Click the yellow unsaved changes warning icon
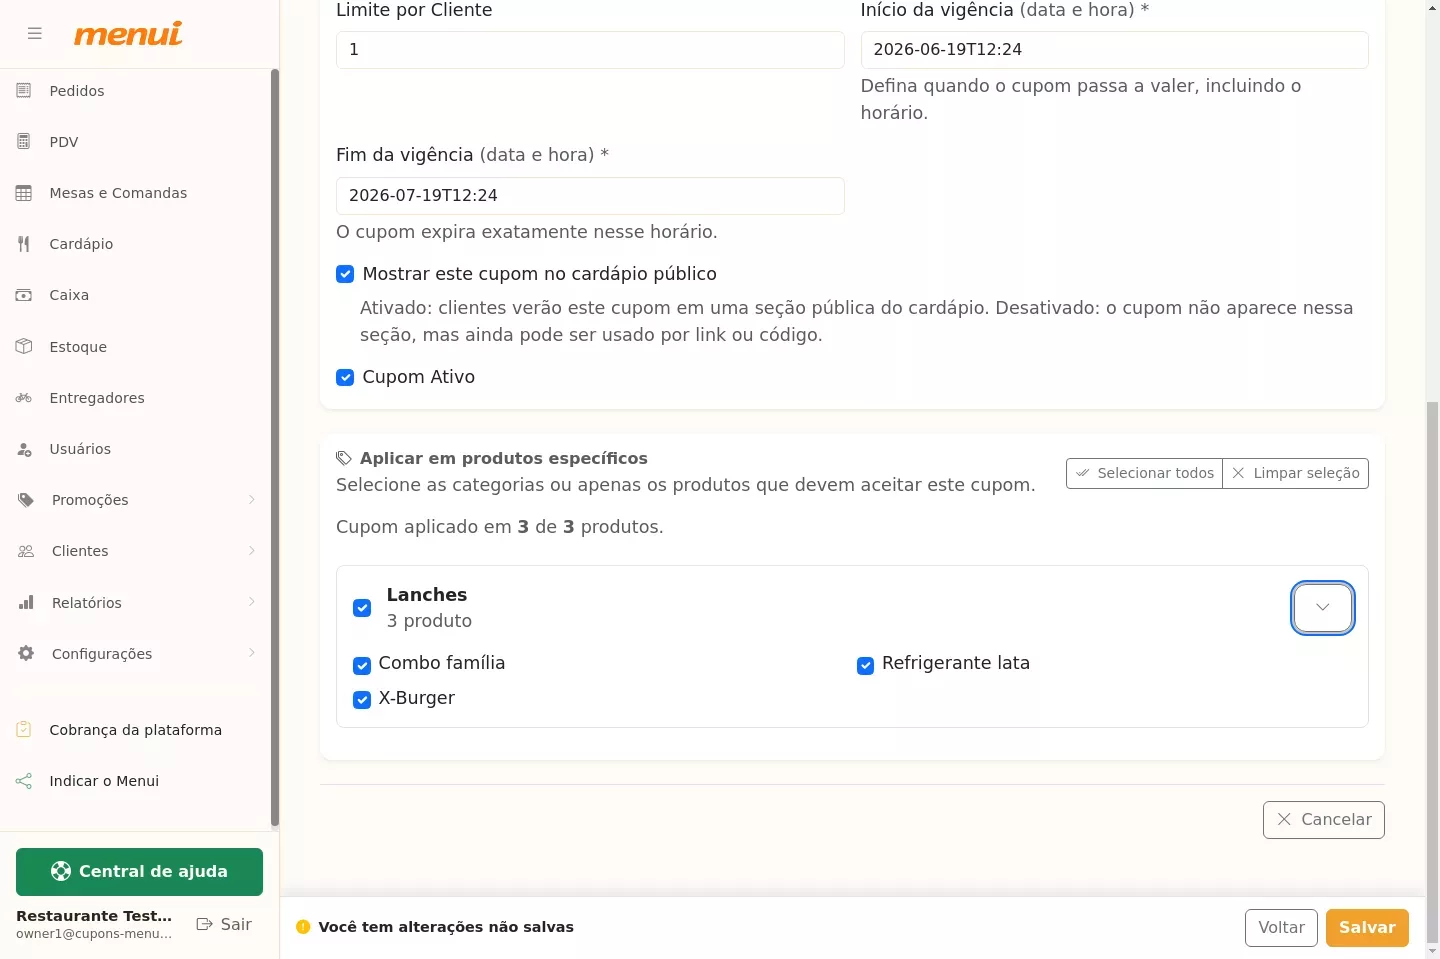The width and height of the screenshot is (1440, 959). (303, 927)
